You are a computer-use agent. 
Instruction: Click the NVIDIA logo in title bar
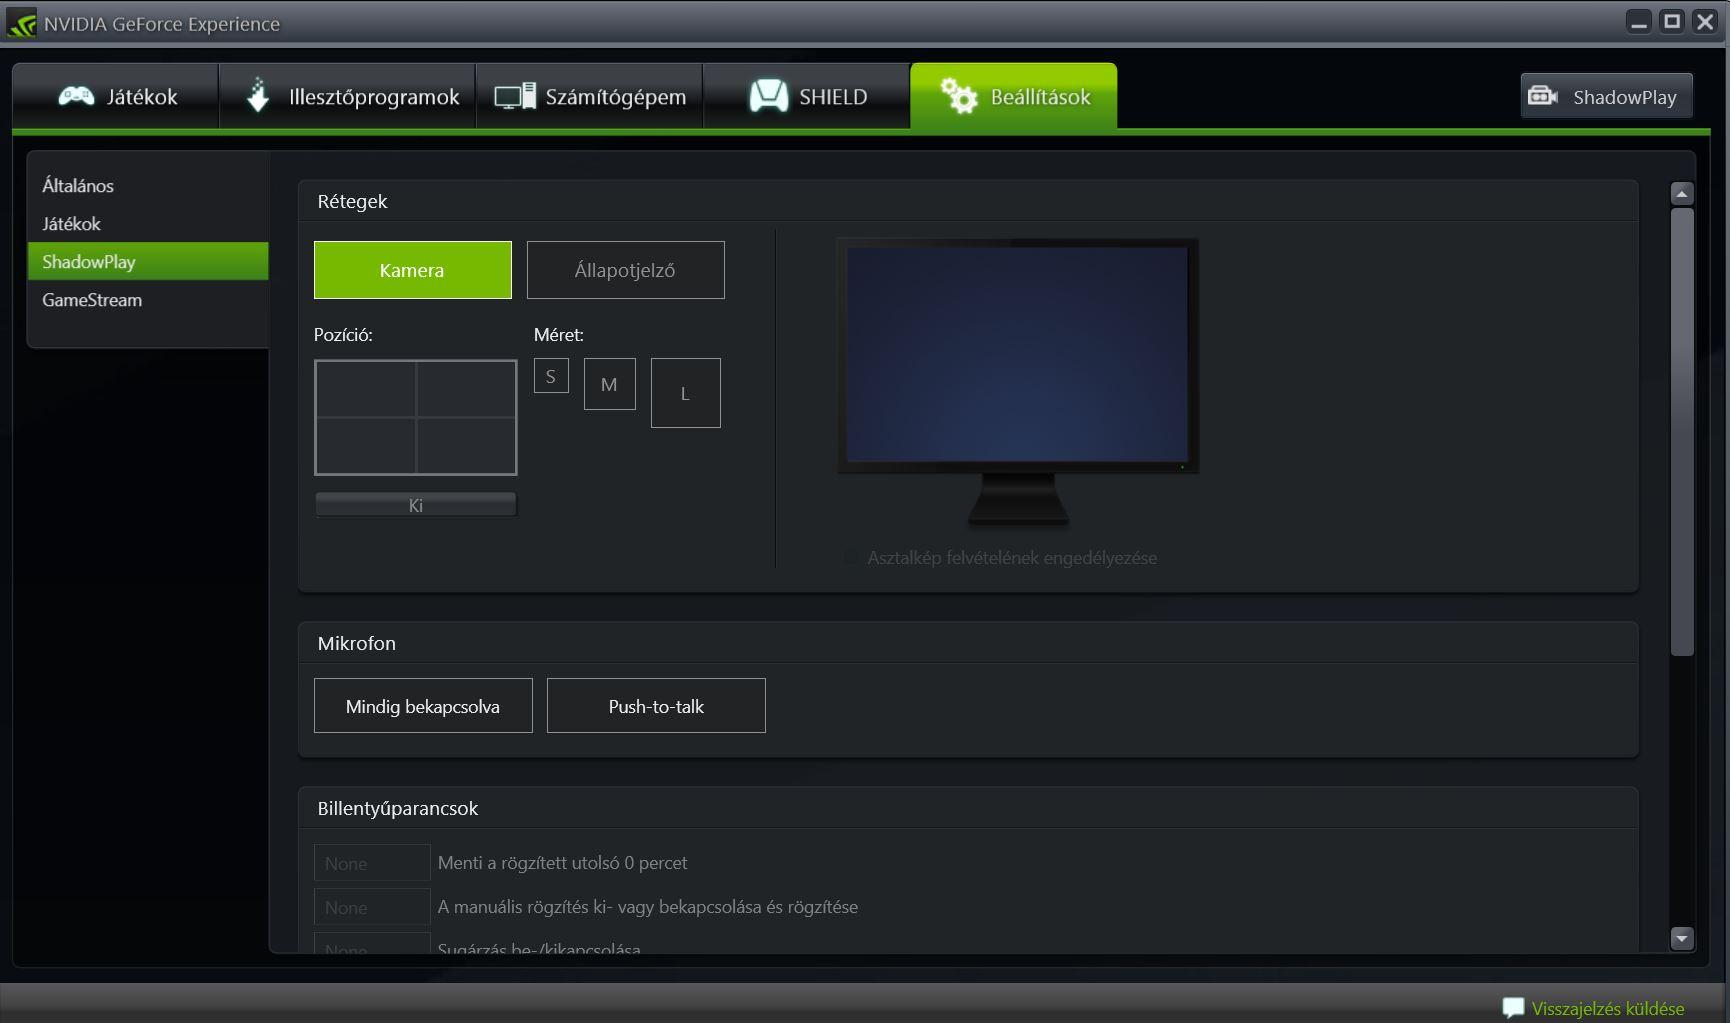tap(21, 23)
